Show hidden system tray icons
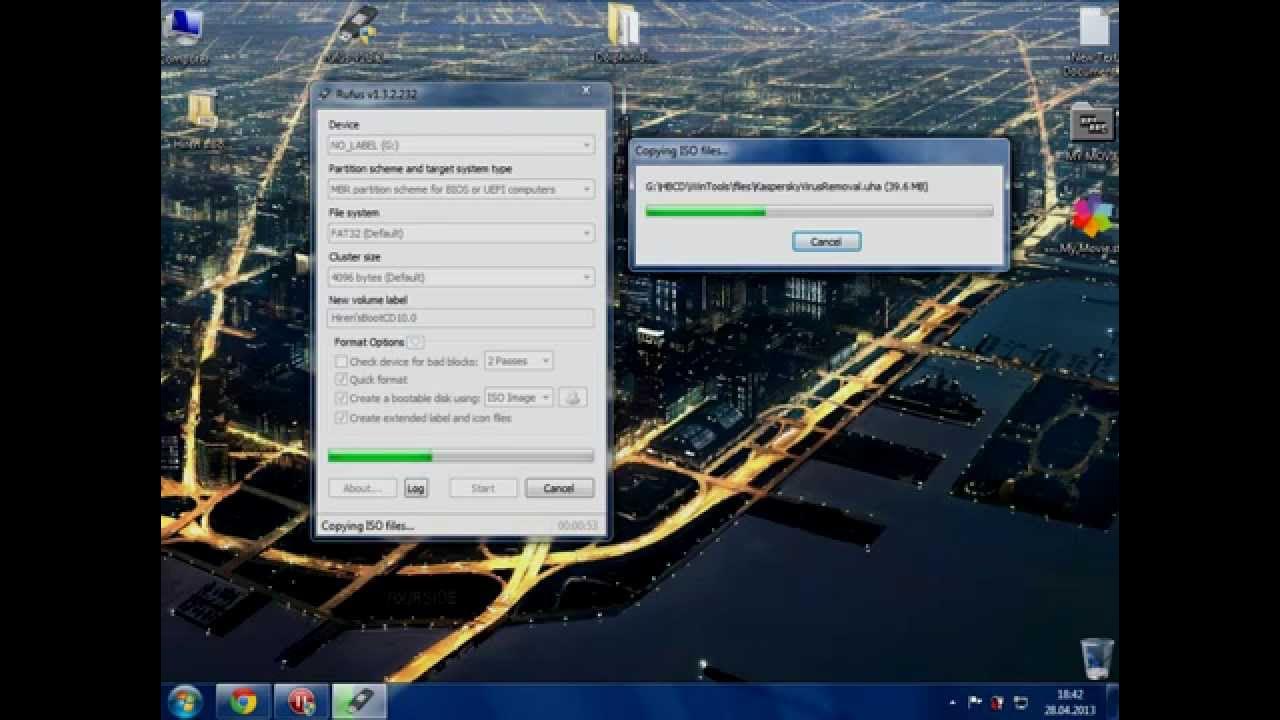The height and width of the screenshot is (720, 1280). pyautogui.click(x=951, y=702)
